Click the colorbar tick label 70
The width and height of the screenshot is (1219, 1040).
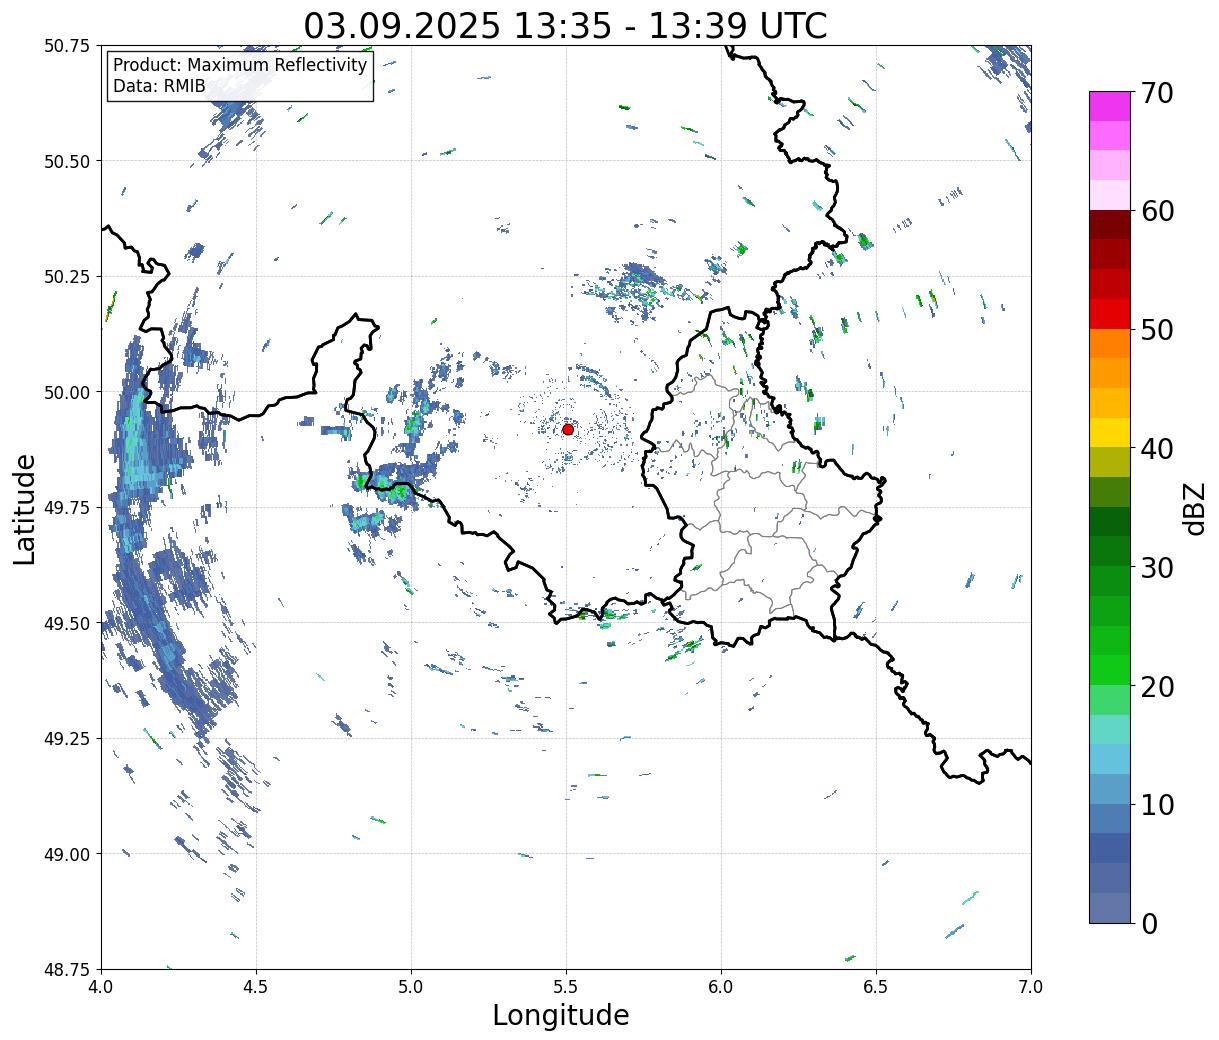point(1156,93)
